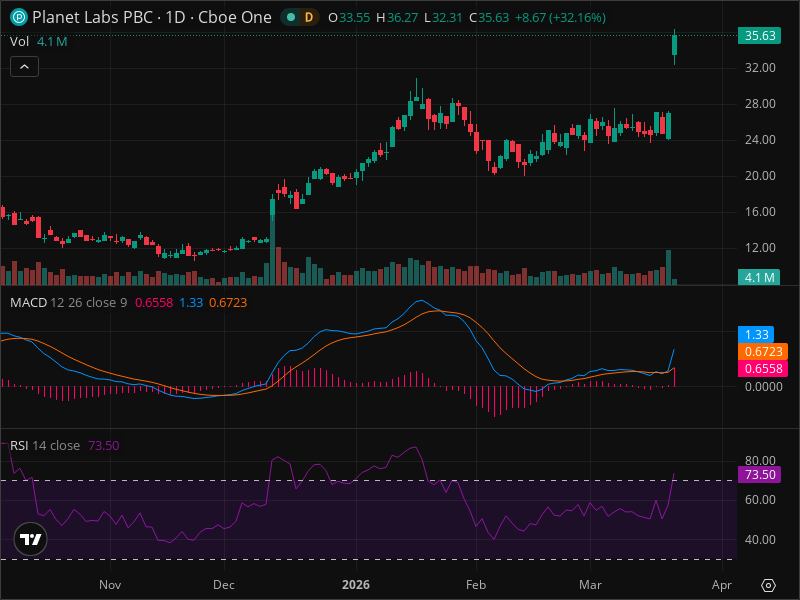
Task: Click the 12.00 price scale value
Action: [x=760, y=248]
